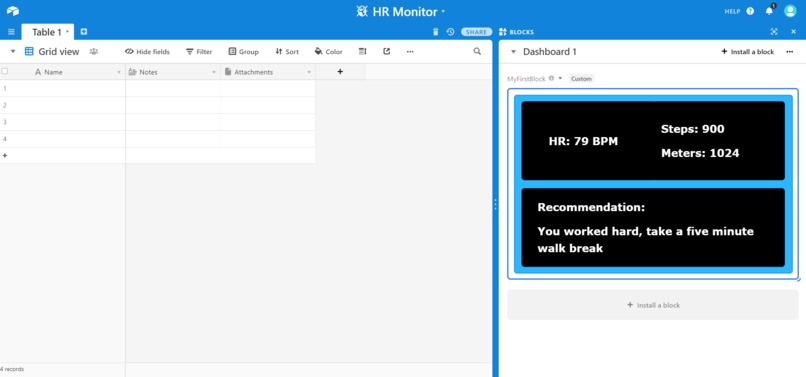Expand the views sidebar arrow
The height and width of the screenshot is (377, 806).
(x=13, y=51)
